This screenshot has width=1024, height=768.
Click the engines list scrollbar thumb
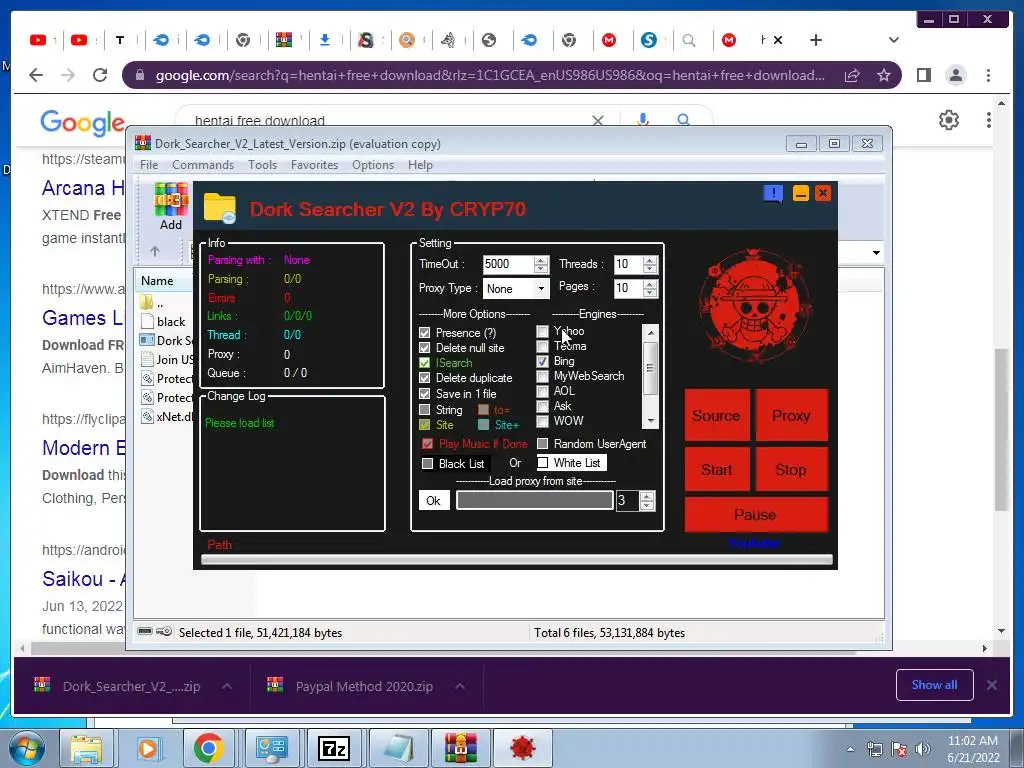650,368
